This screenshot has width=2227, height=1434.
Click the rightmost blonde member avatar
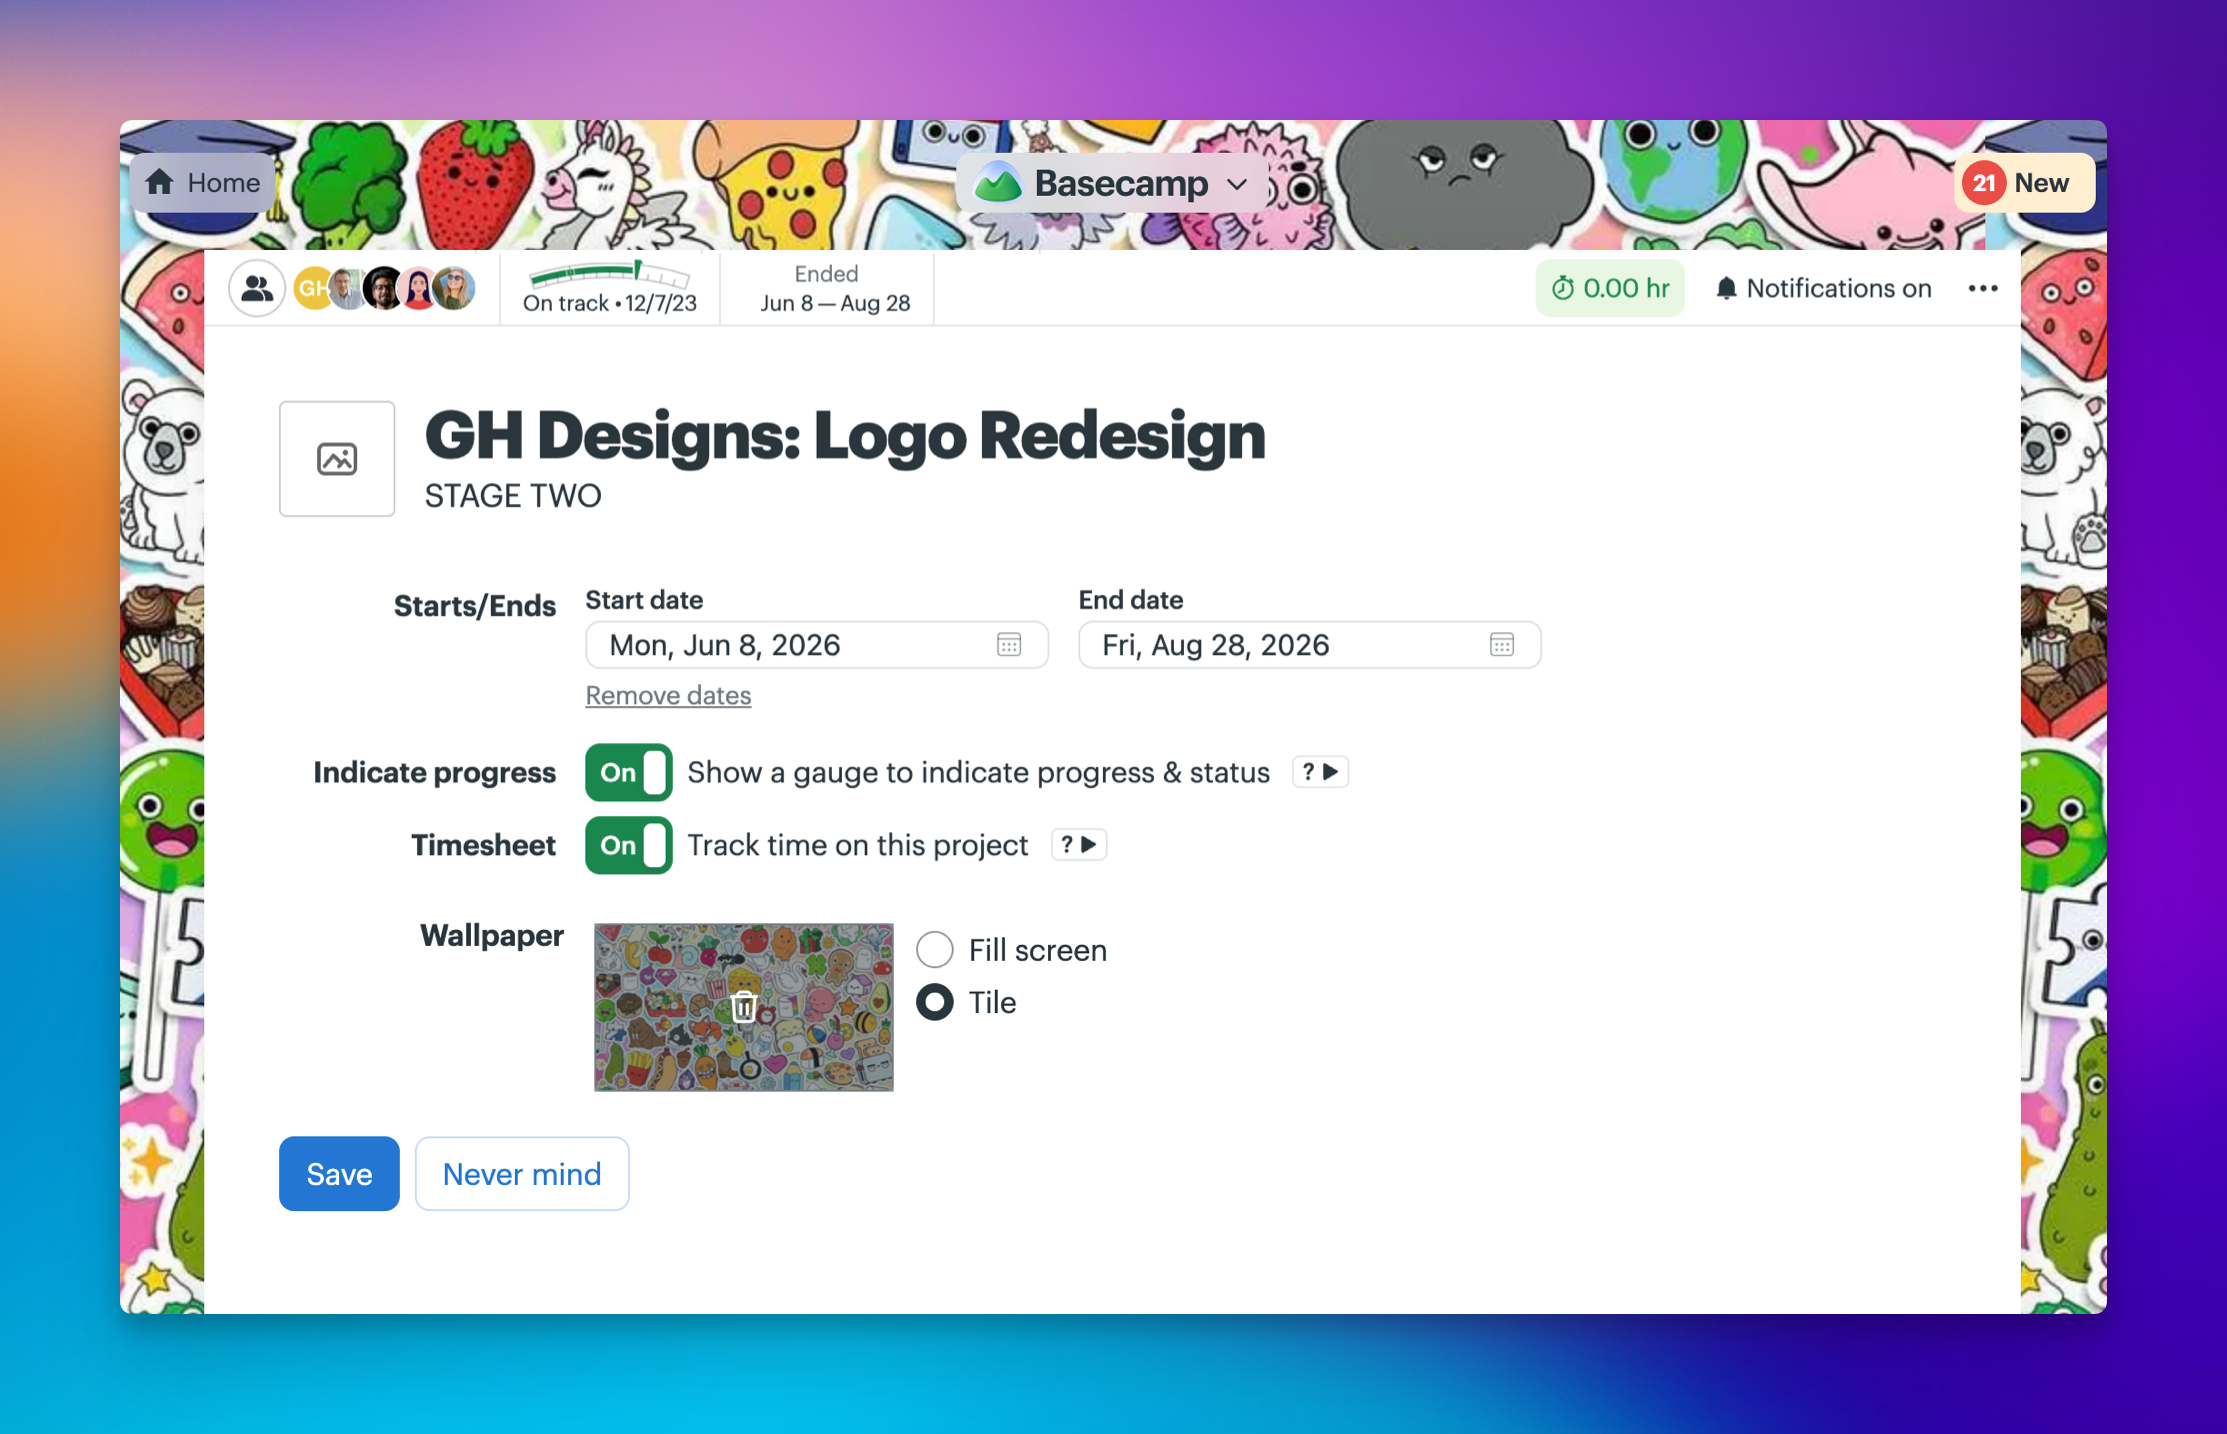[455, 289]
